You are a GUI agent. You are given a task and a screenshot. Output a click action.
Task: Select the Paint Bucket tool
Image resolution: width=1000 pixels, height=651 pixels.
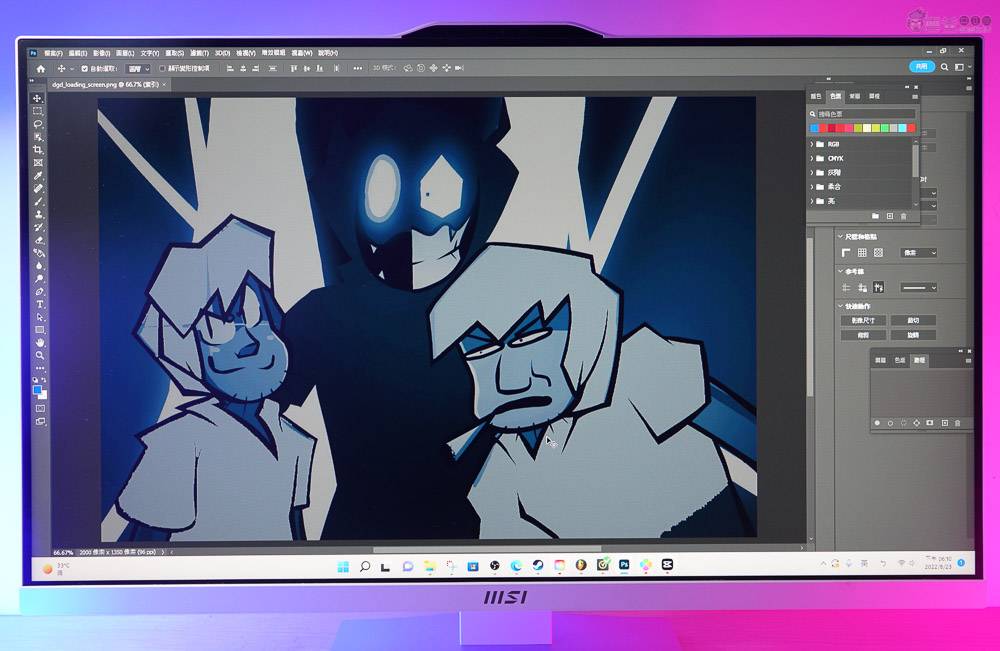coord(38,253)
